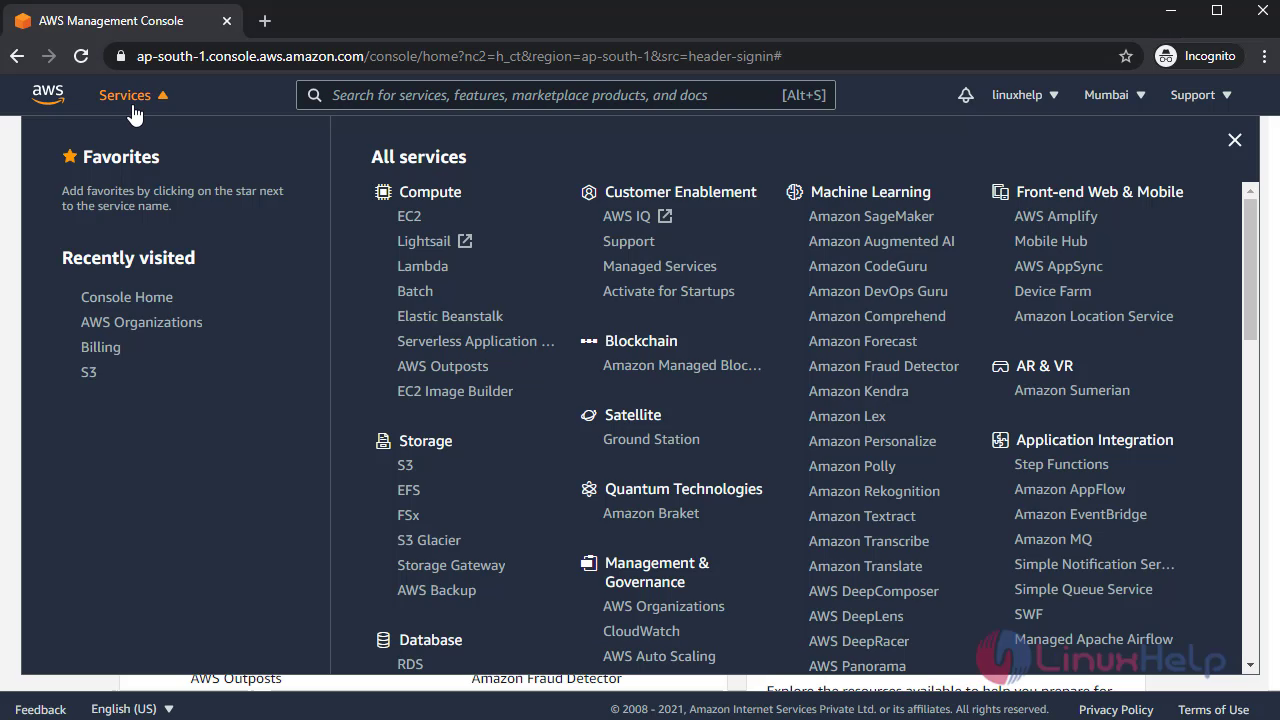Open Amazon Braket service
1280x720 pixels.
coord(651,513)
